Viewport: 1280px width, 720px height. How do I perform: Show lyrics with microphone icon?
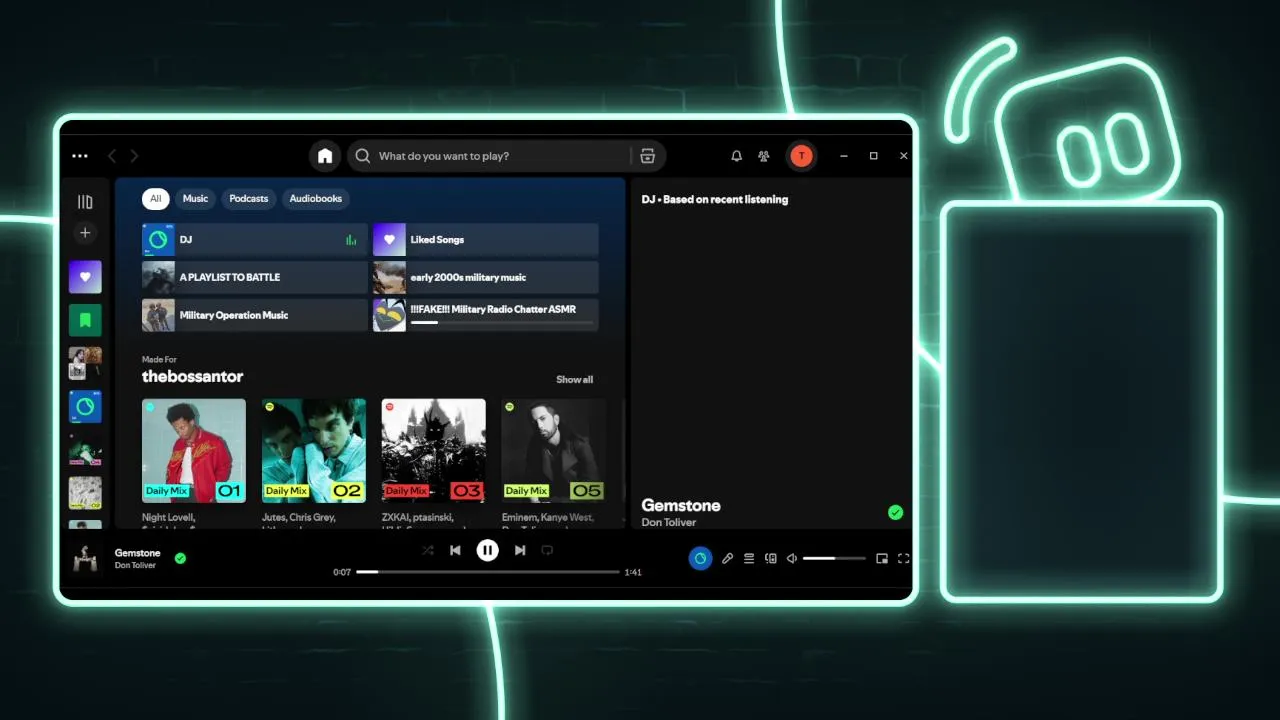(728, 559)
